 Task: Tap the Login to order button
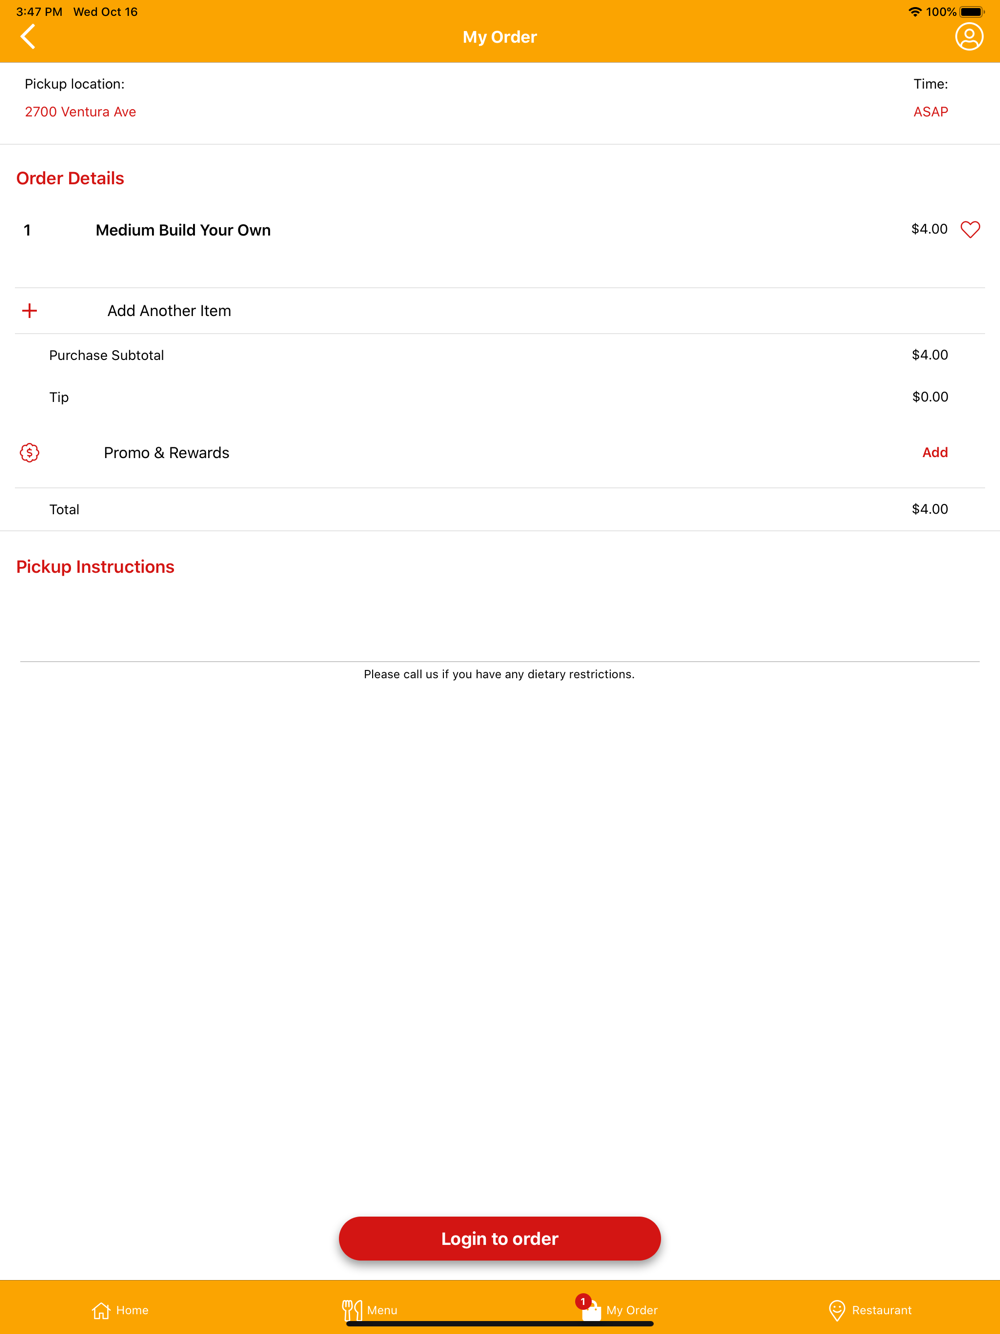pos(500,1239)
